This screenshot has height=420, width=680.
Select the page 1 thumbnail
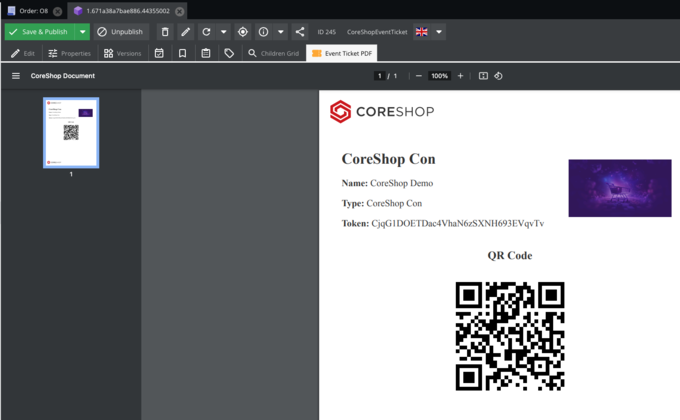tap(71, 133)
